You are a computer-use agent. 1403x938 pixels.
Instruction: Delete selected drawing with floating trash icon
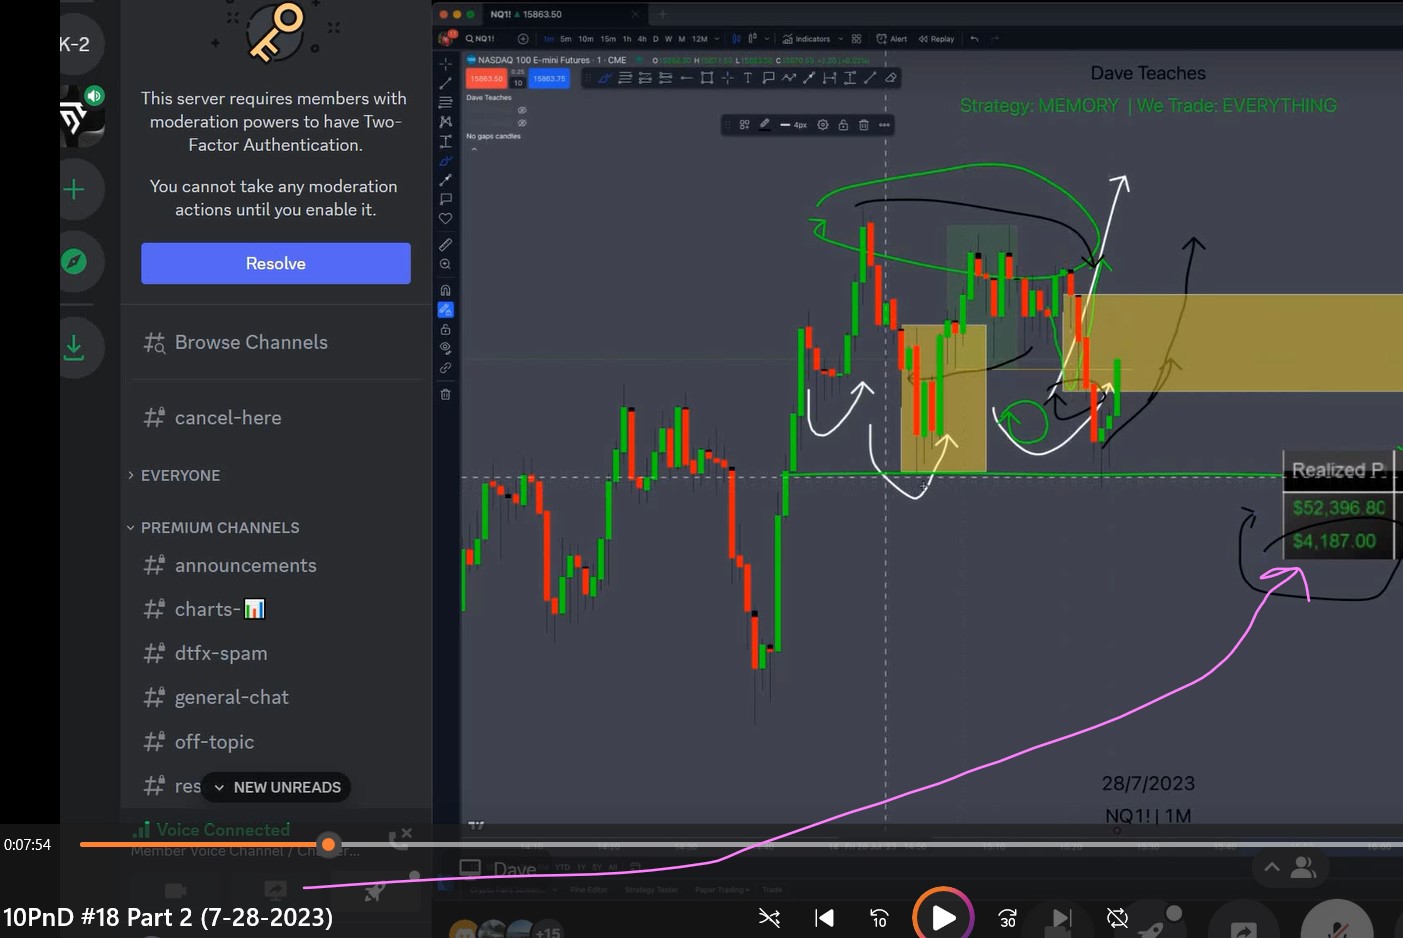point(864,125)
